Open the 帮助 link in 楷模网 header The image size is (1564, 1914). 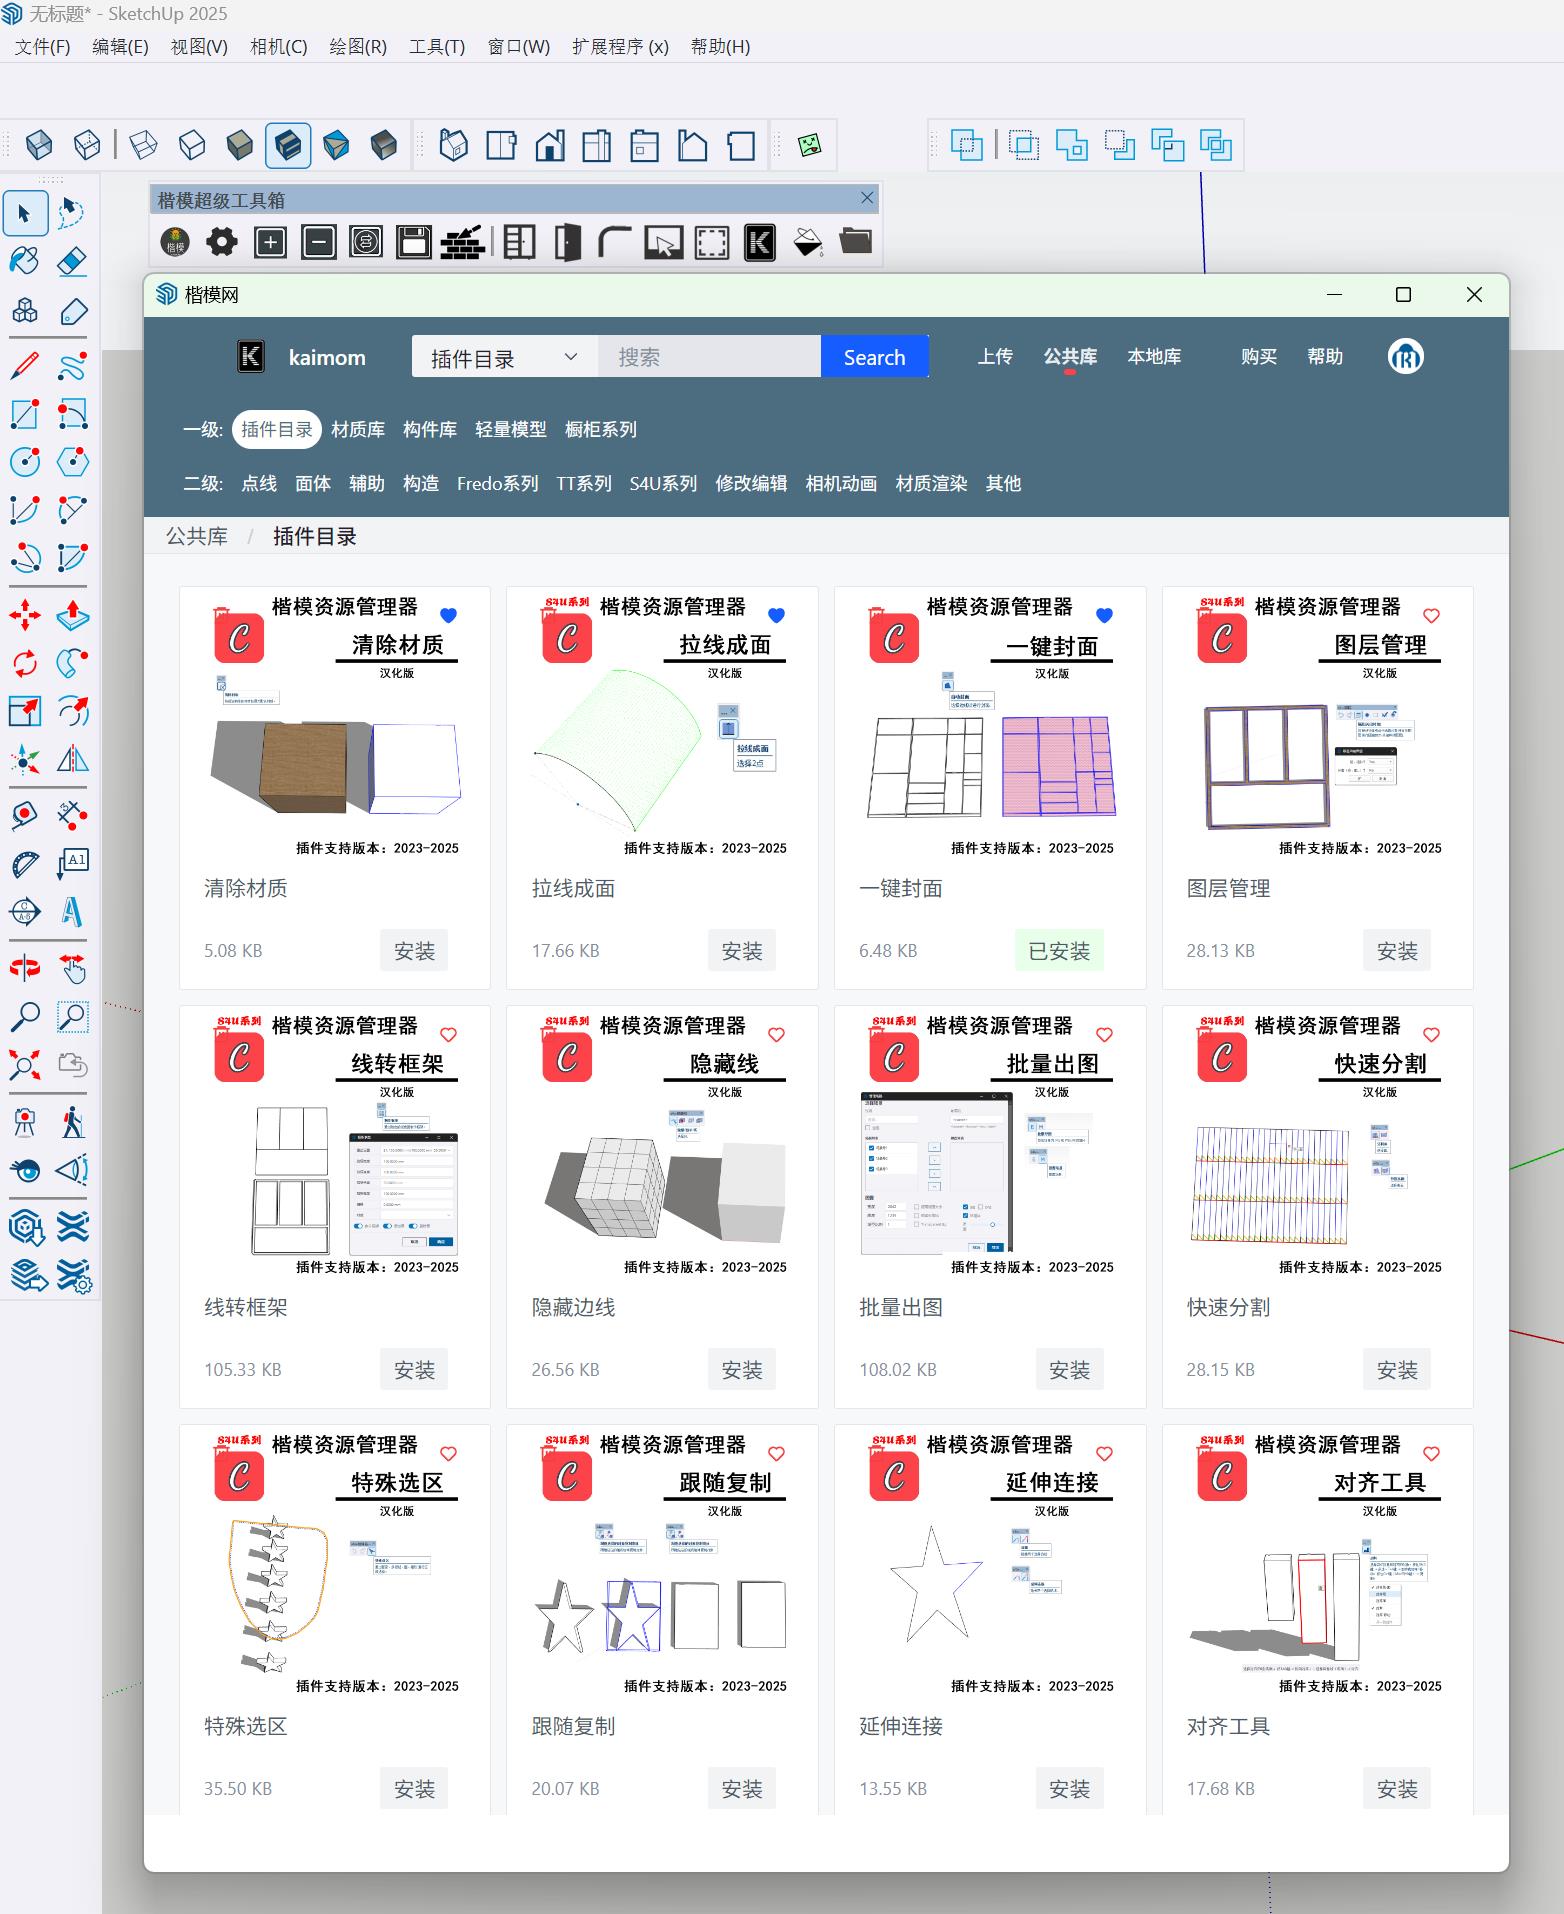[1325, 356]
